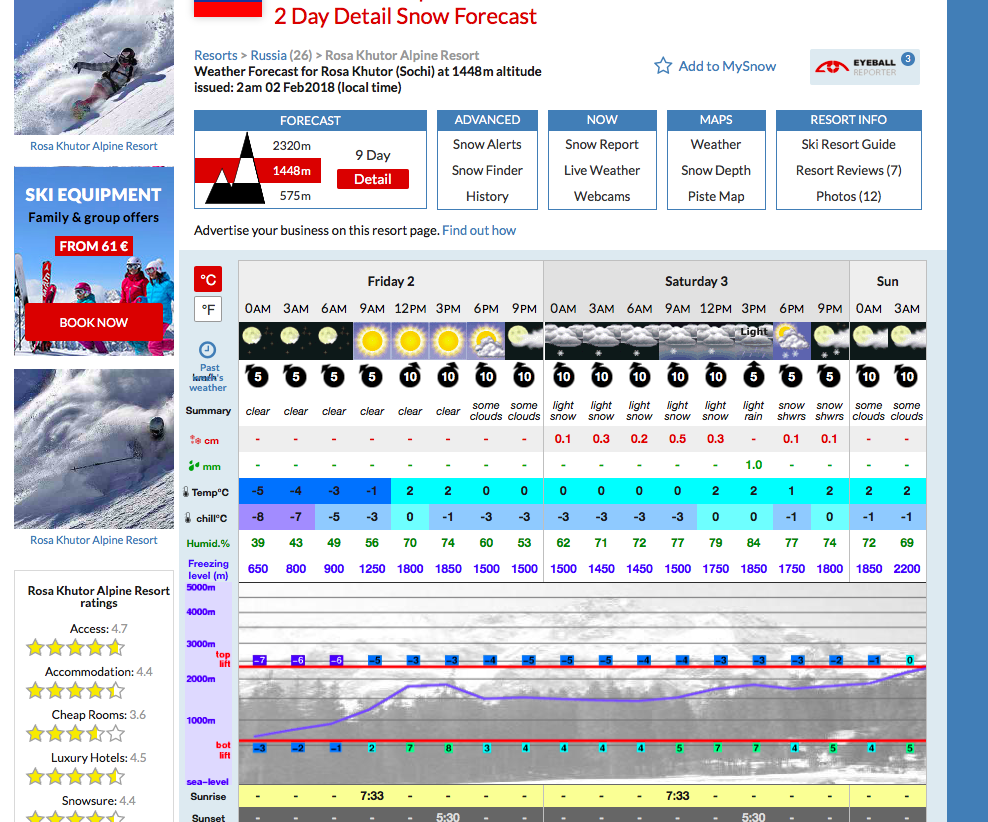Open the Eyeball Reporter badge

[x=864, y=66]
